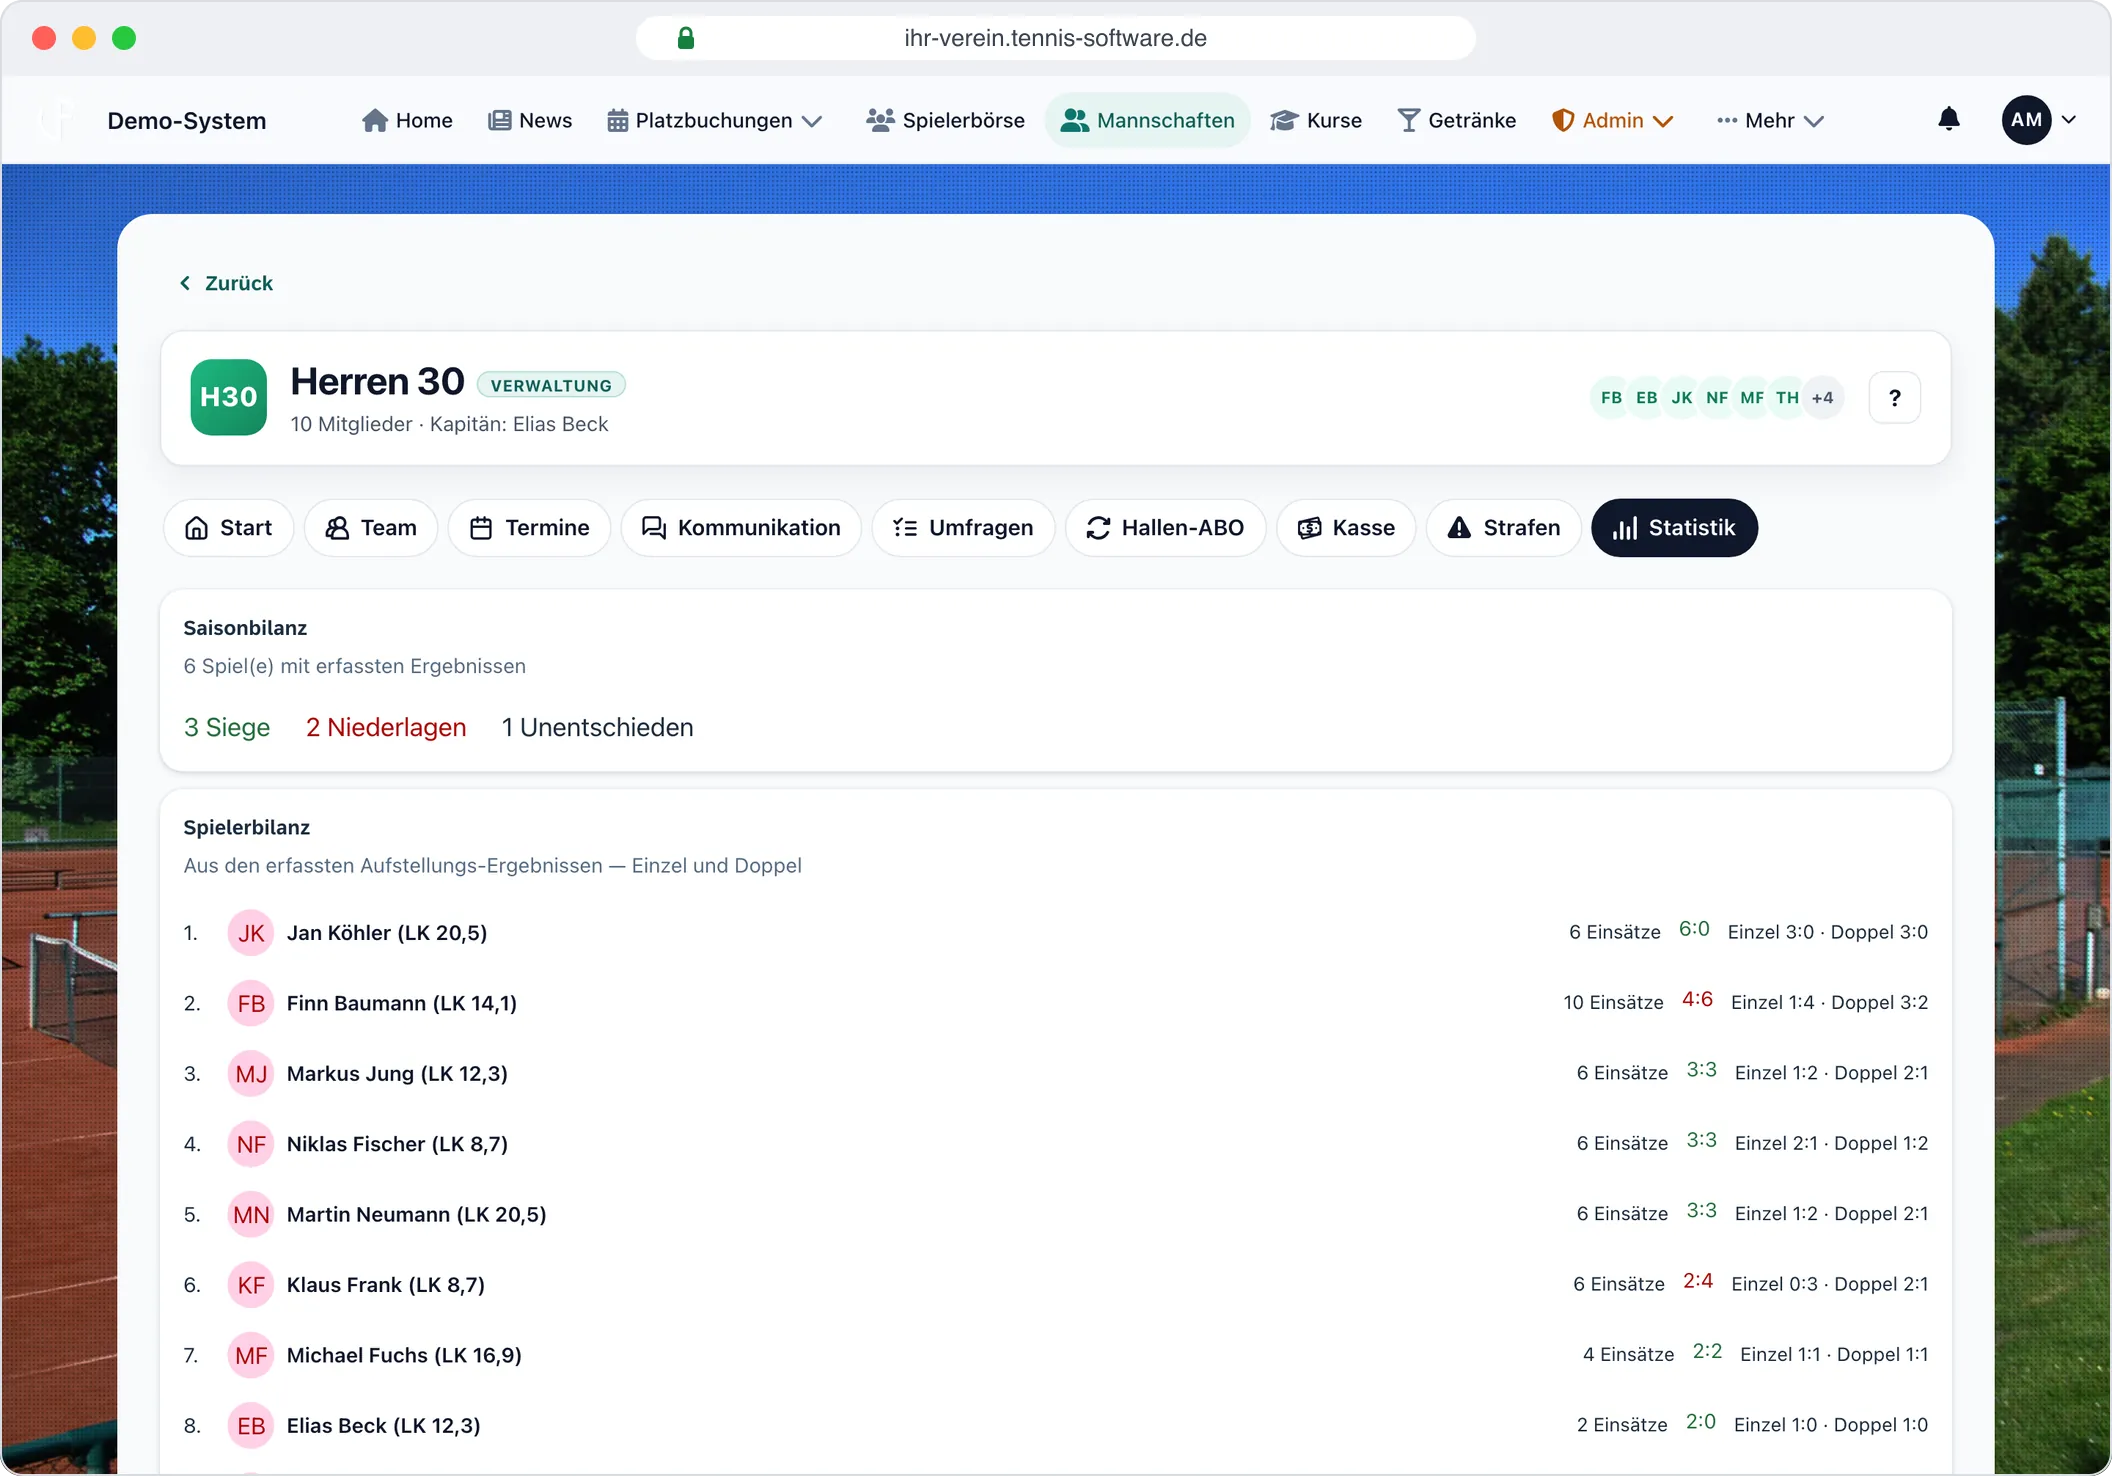This screenshot has height=1476, width=2112.
Task: Click the VERWALTUNG badge
Action: click(x=551, y=385)
